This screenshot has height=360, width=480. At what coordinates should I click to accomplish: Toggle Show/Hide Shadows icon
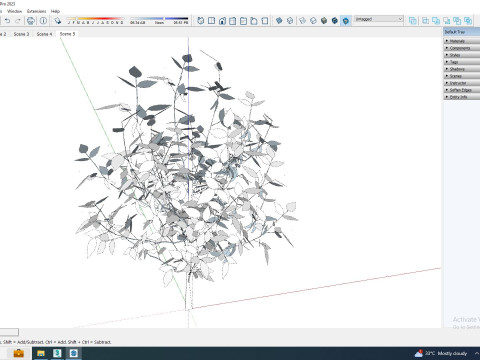58,21
